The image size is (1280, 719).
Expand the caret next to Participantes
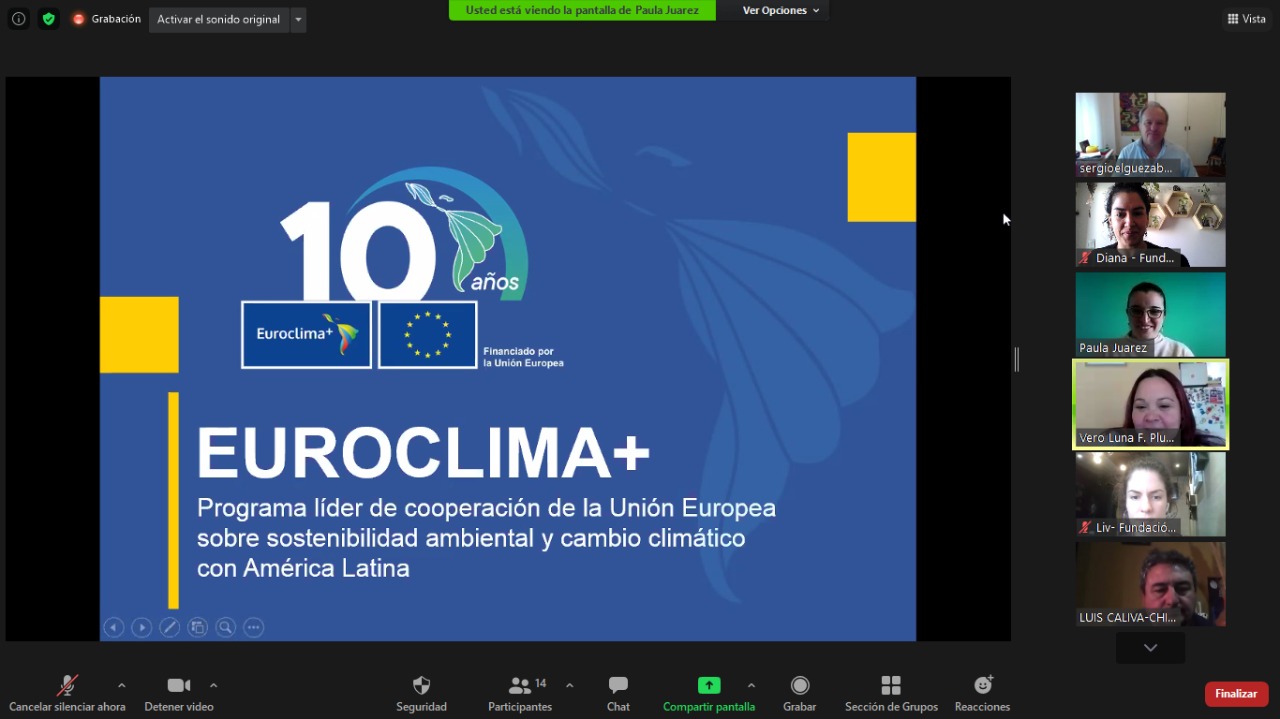[570, 685]
